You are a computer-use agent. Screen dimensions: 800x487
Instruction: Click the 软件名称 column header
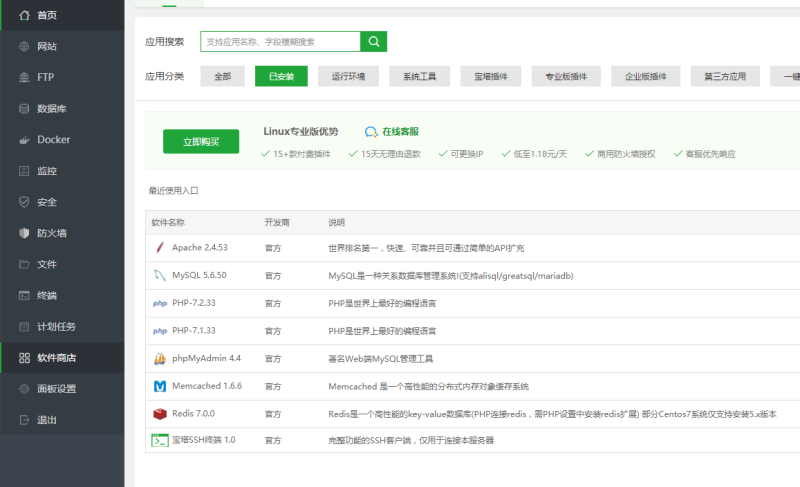168,222
